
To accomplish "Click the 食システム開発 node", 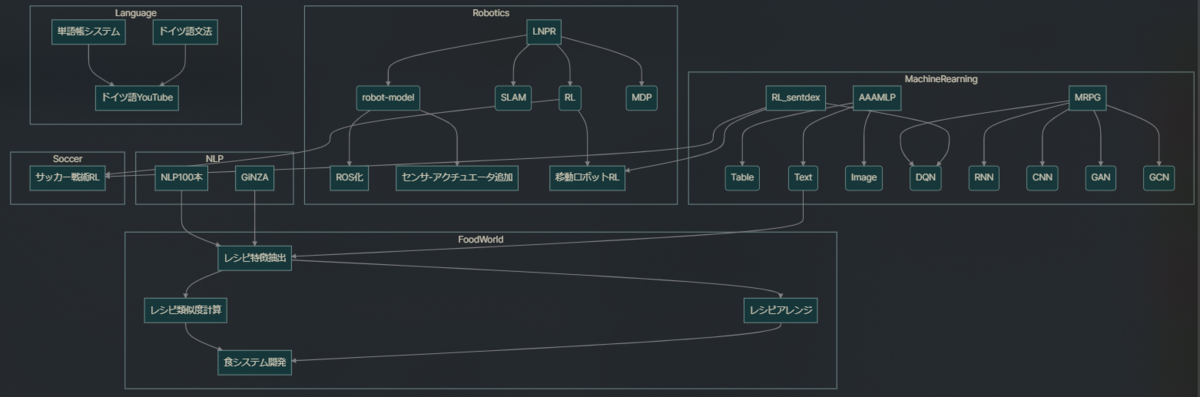I will (x=254, y=362).
